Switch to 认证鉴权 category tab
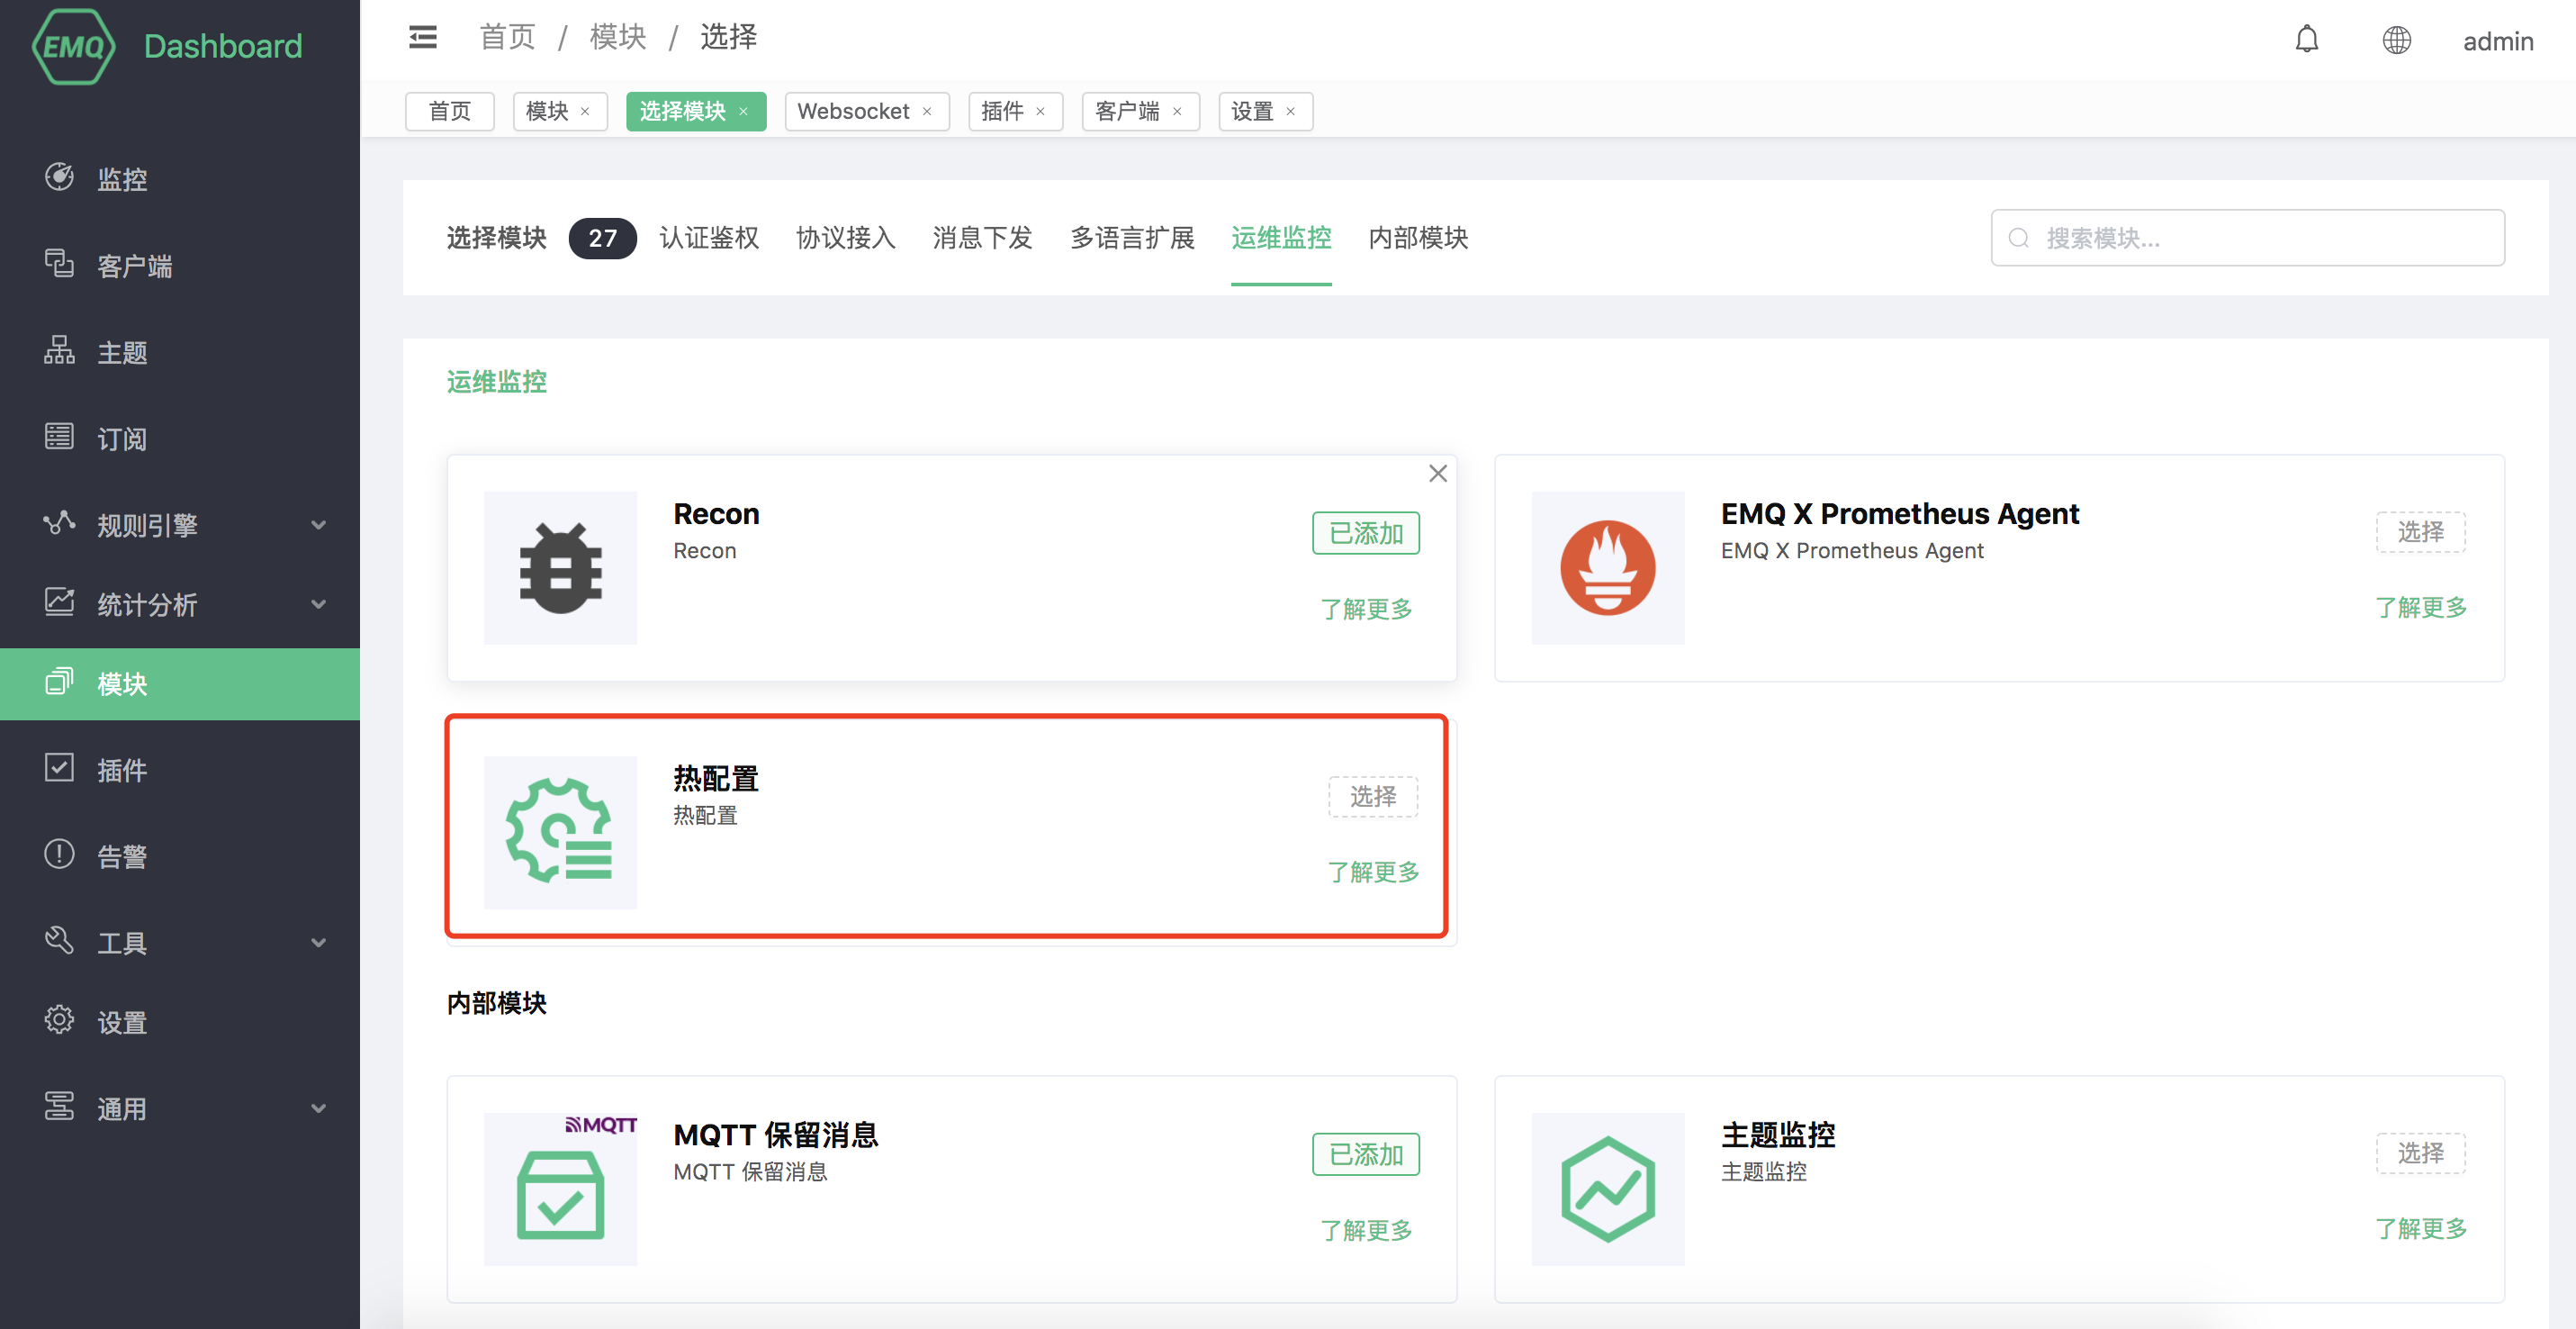The width and height of the screenshot is (2576, 1329). (x=708, y=238)
